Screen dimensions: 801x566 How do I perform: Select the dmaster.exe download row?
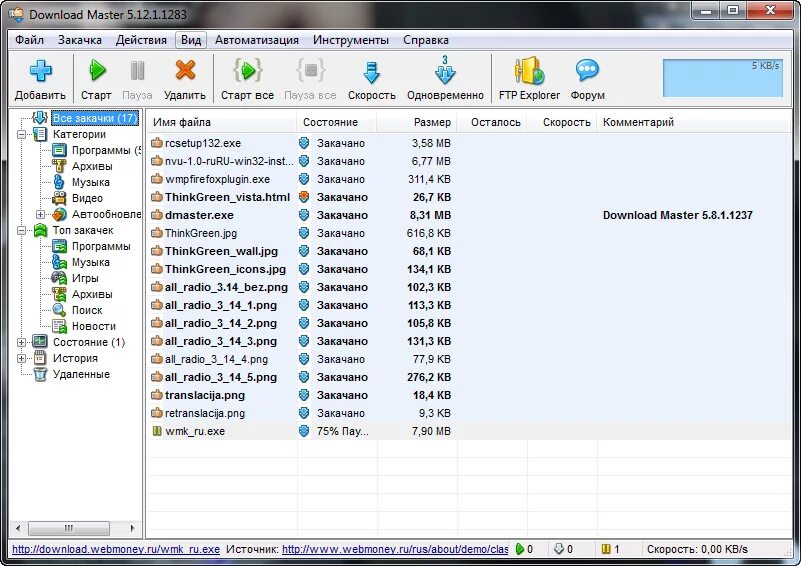(470, 215)
